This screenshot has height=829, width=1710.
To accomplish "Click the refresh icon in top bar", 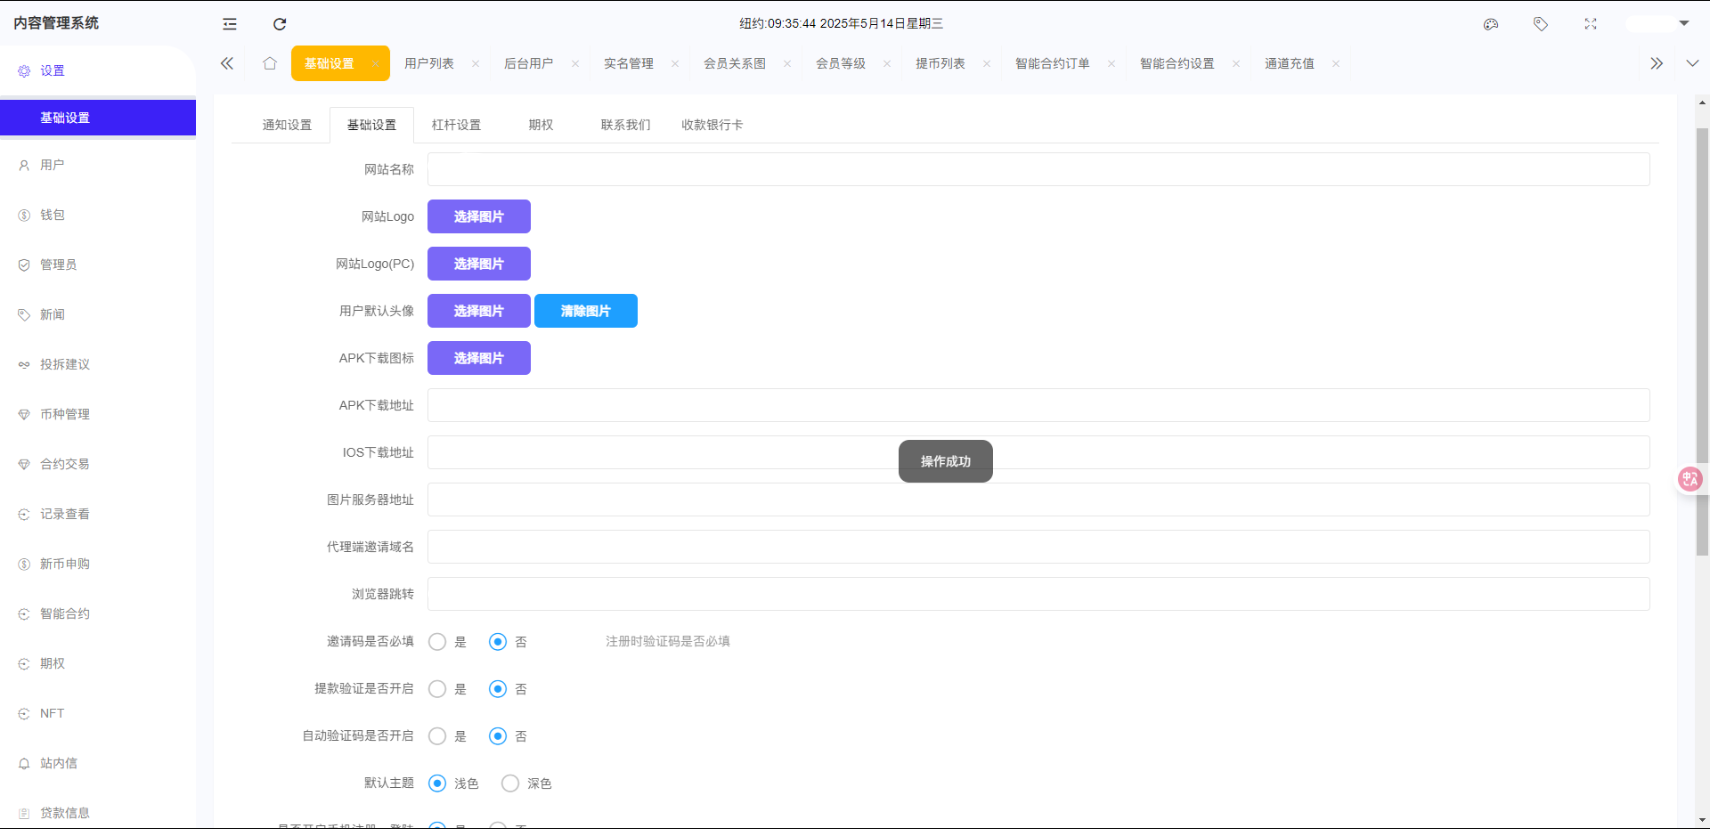I will point(280,24).
